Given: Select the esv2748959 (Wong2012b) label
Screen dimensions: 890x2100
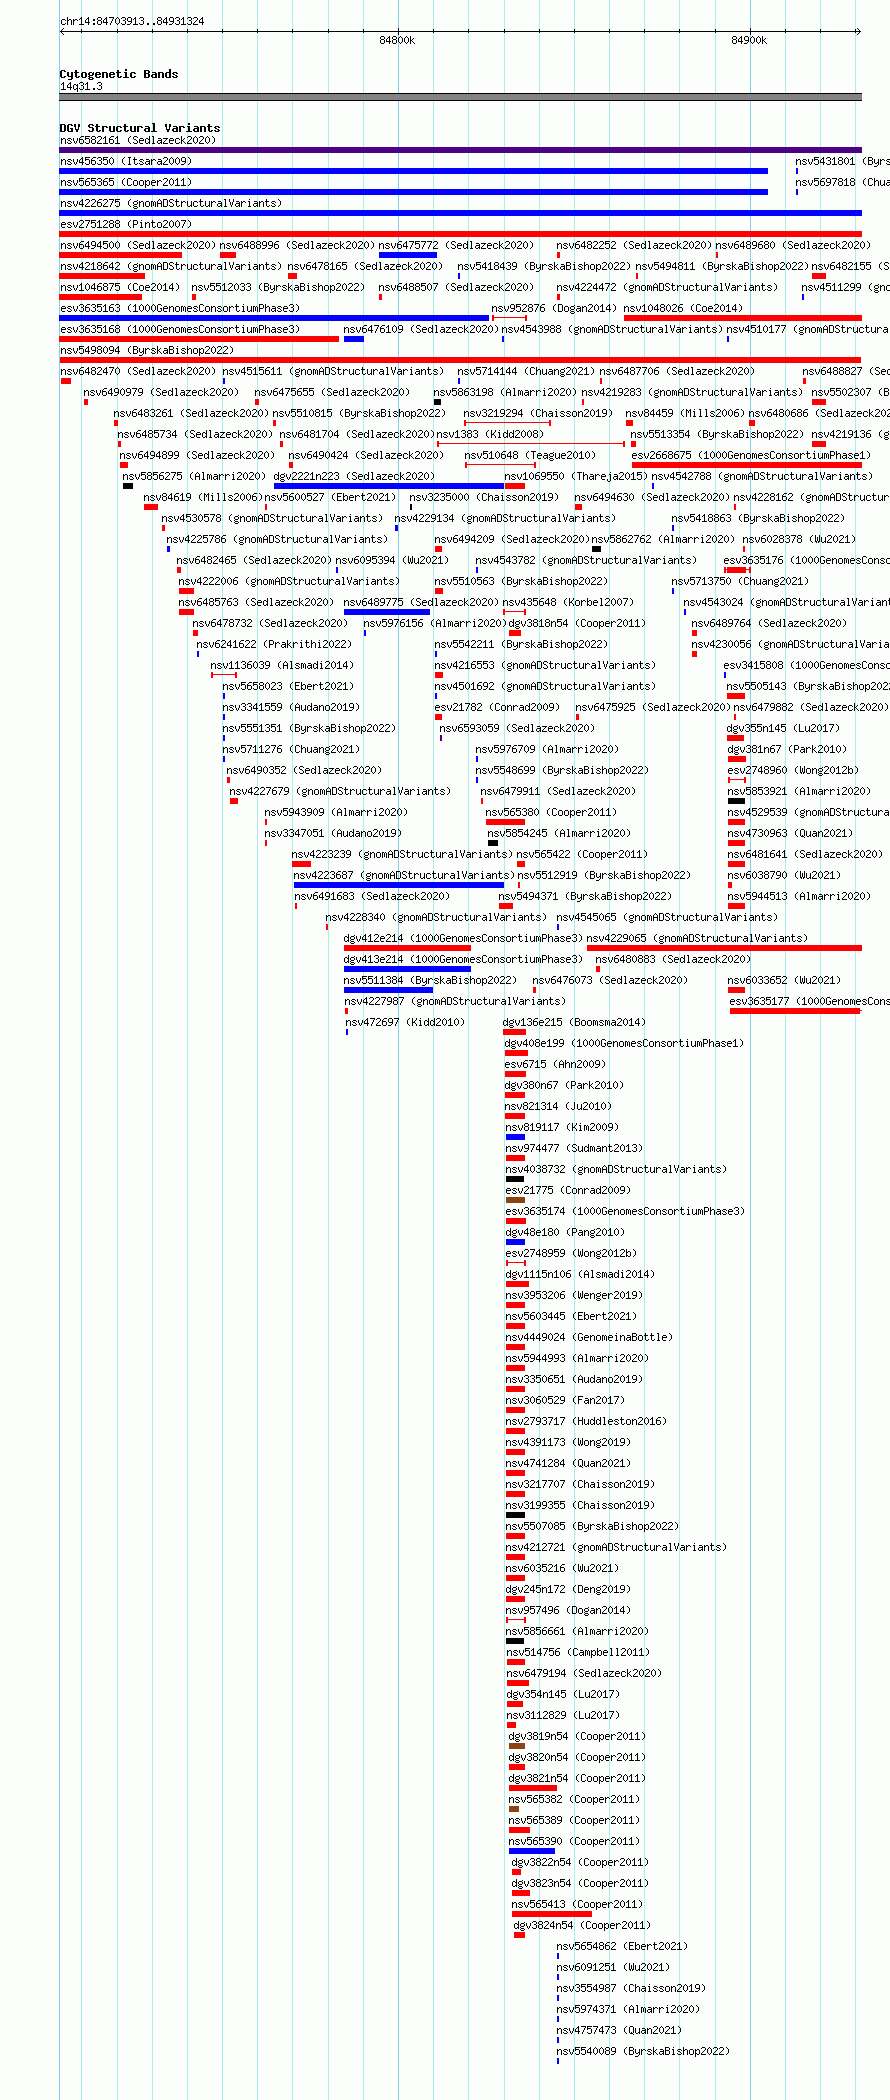Looking at the screenshot, I should (571, 1253).
